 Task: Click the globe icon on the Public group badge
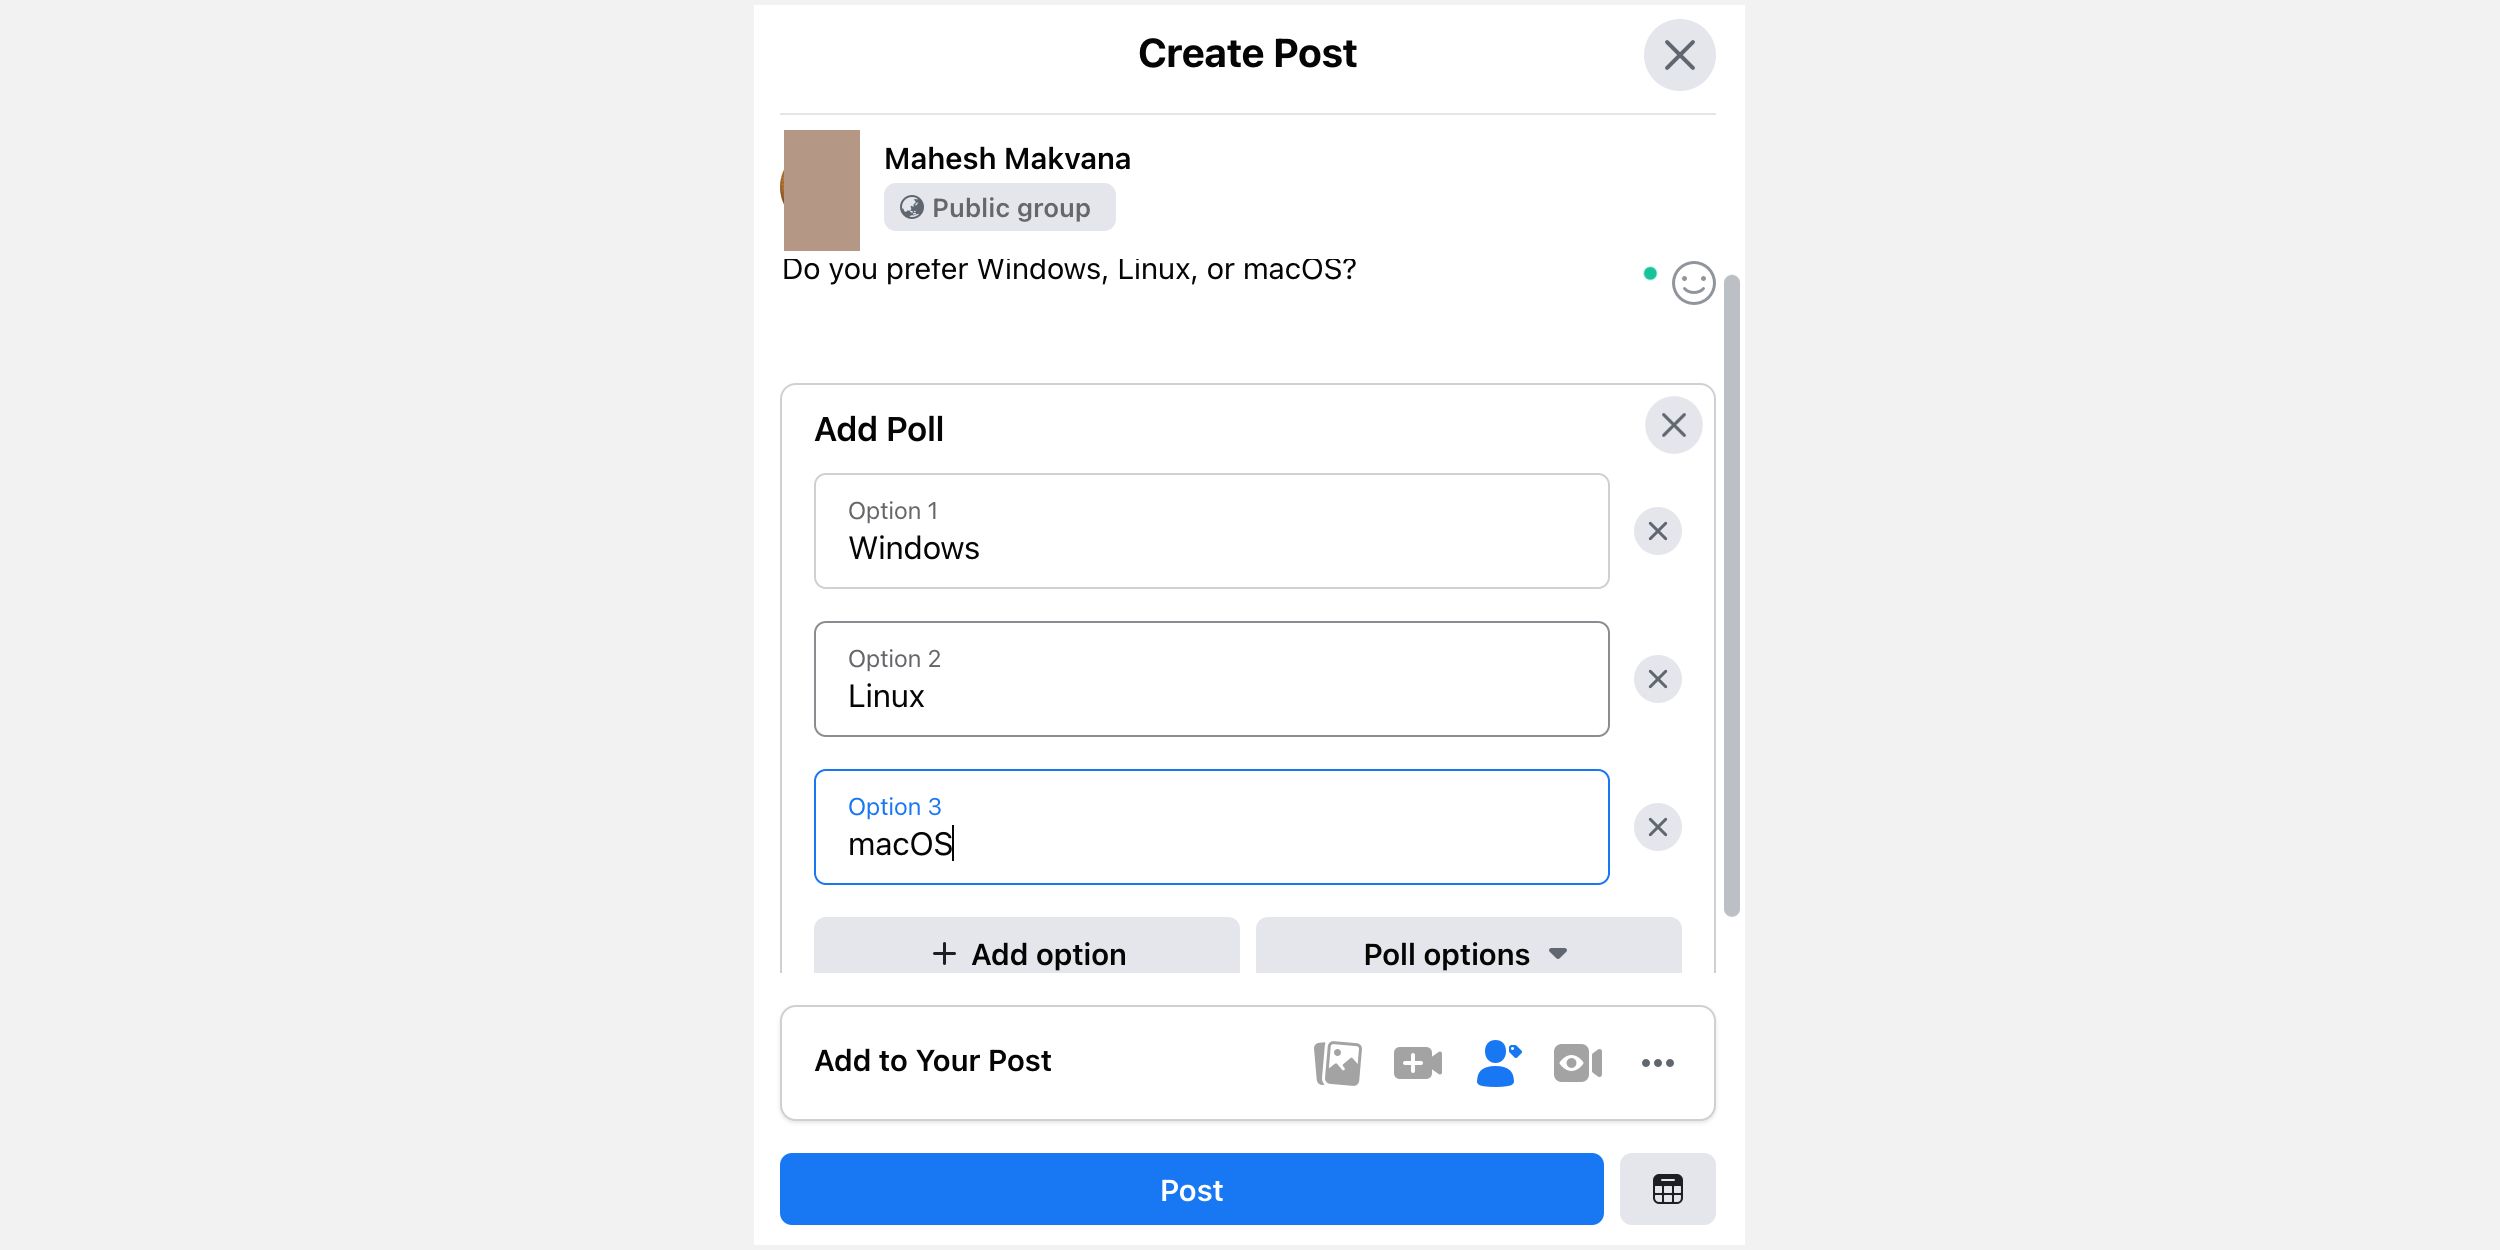click(913, 208)
